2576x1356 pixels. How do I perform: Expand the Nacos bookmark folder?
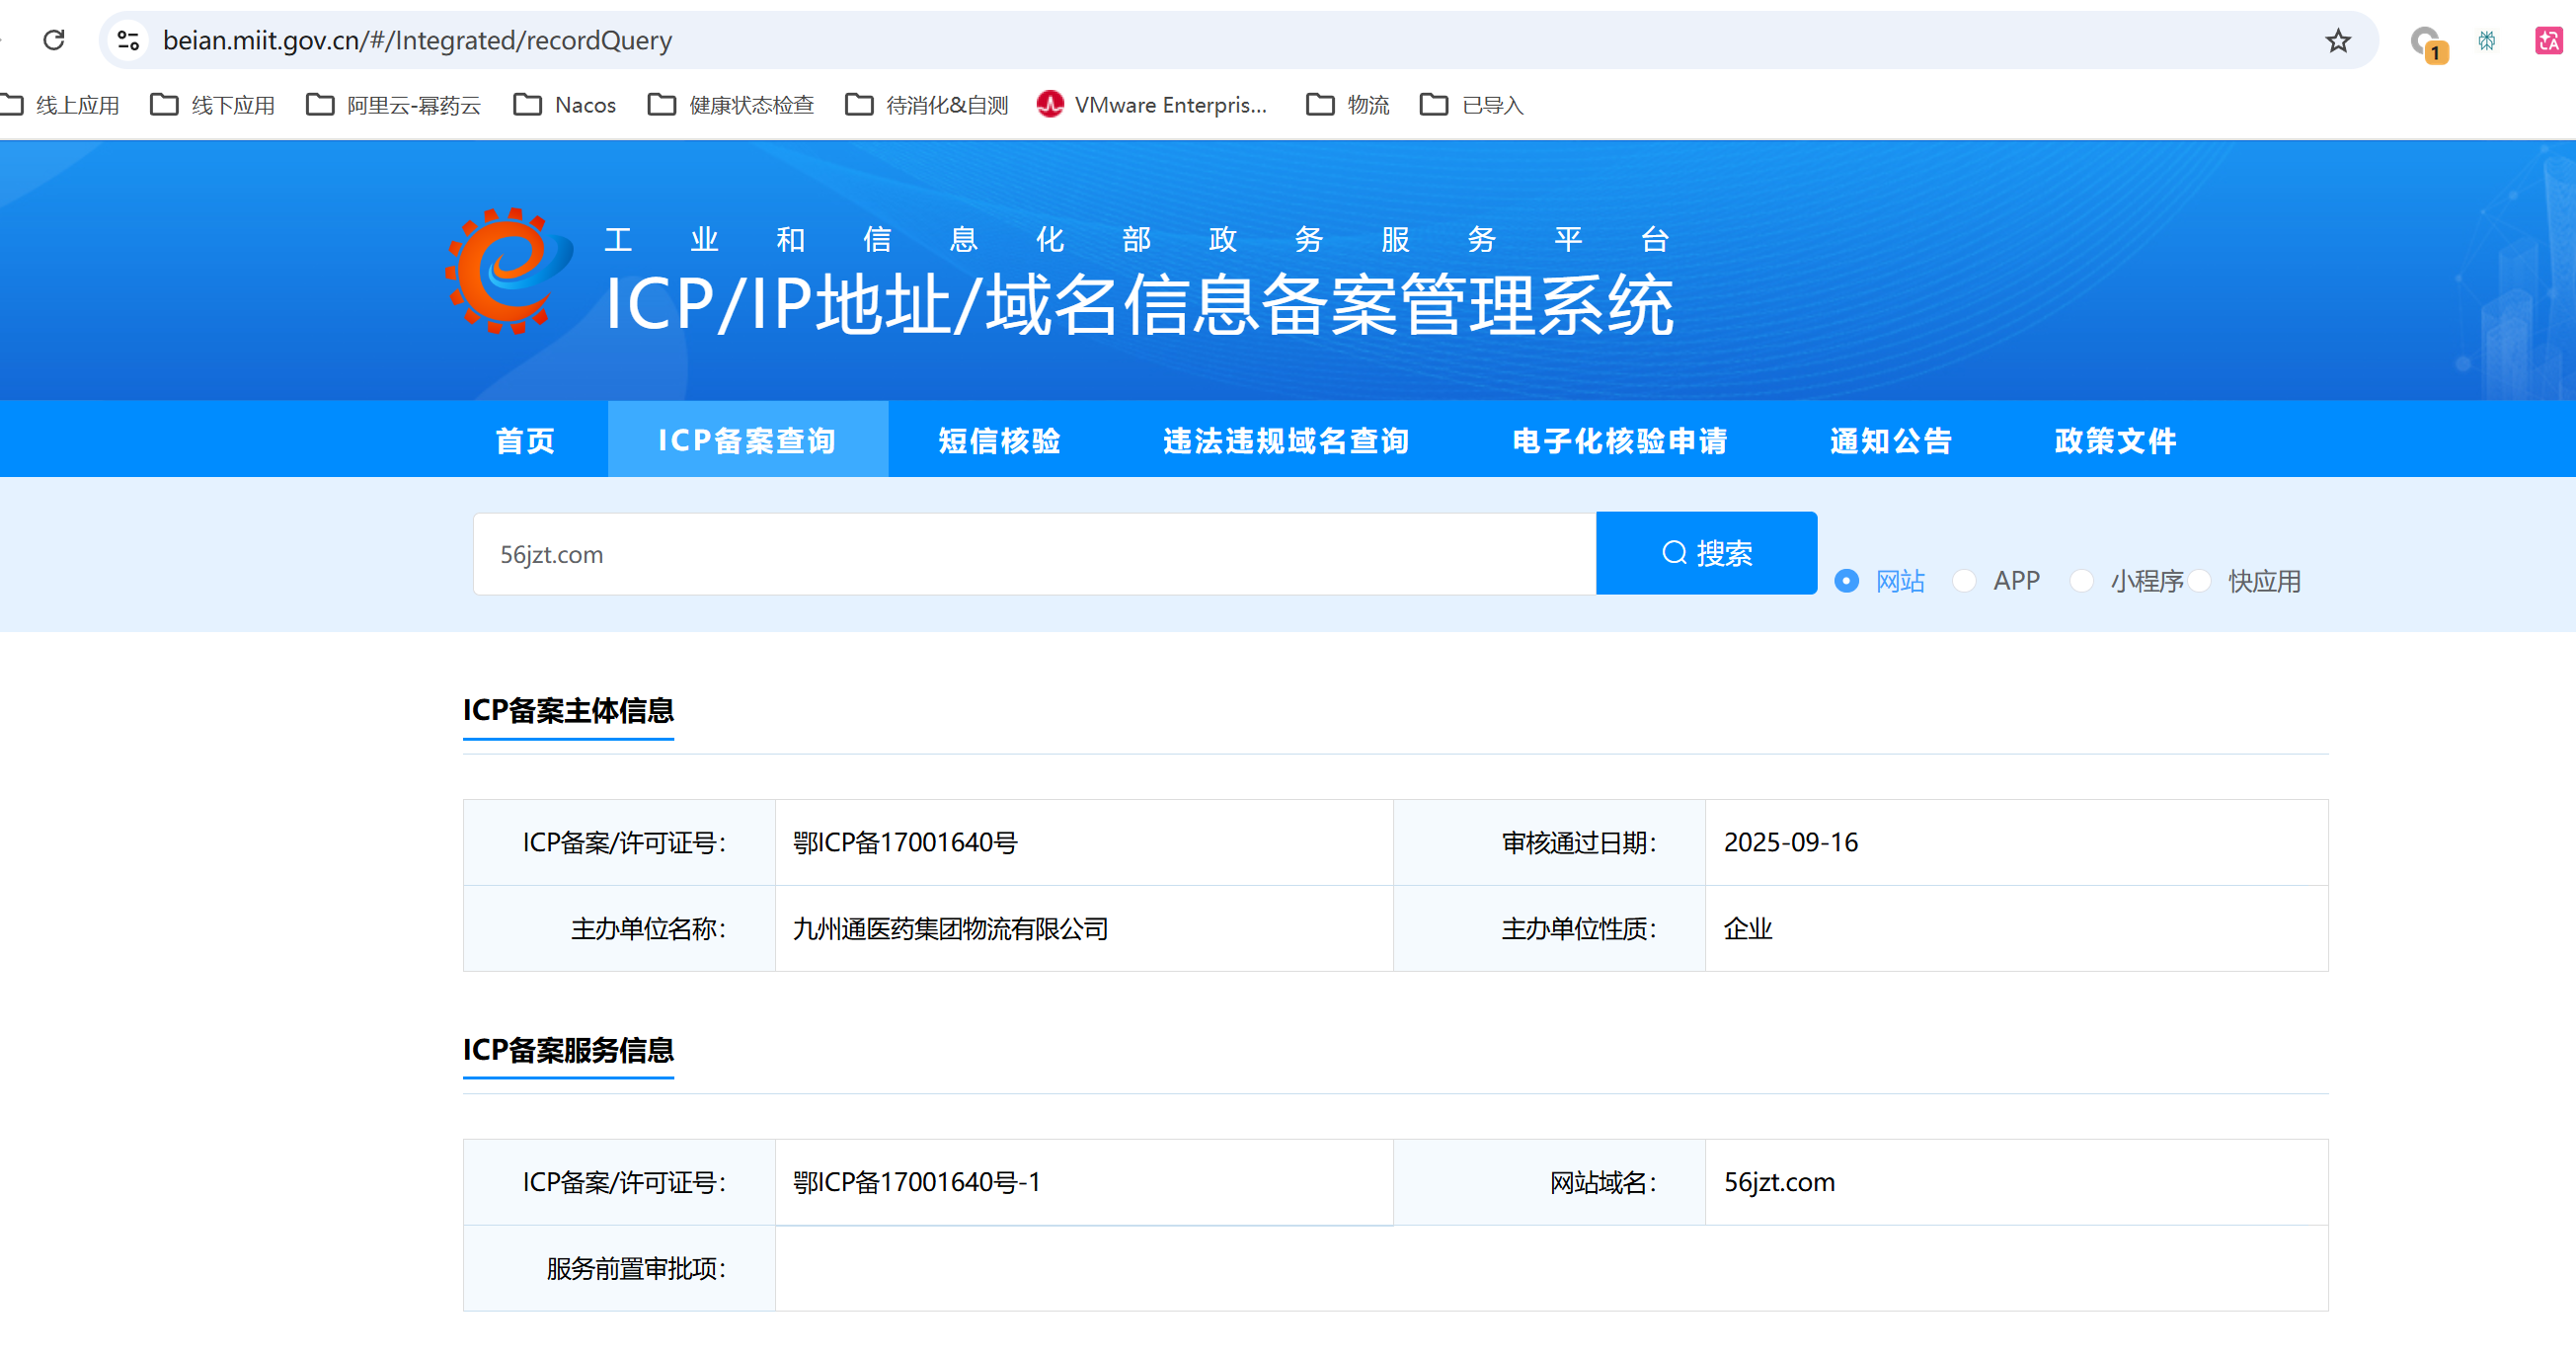click(x=565, y=105)
